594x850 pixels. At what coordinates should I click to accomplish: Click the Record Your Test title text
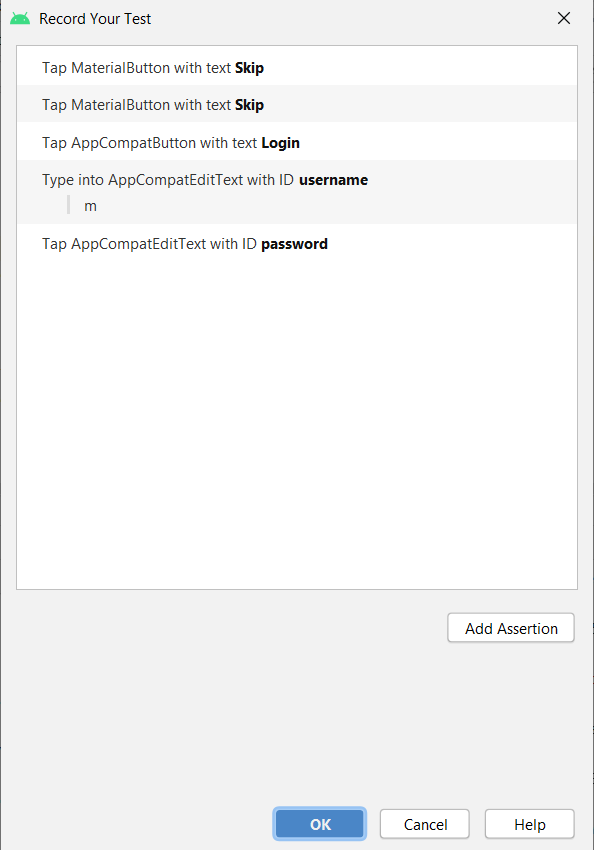(x=95, y=19)
